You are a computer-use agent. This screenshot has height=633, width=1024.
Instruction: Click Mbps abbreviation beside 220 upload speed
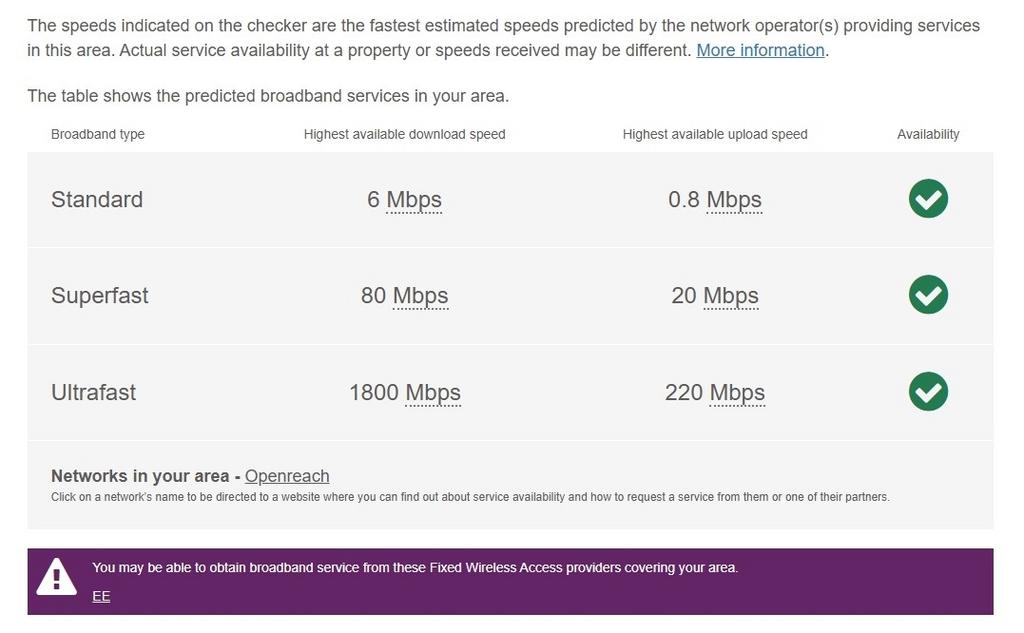click(737, 393)
